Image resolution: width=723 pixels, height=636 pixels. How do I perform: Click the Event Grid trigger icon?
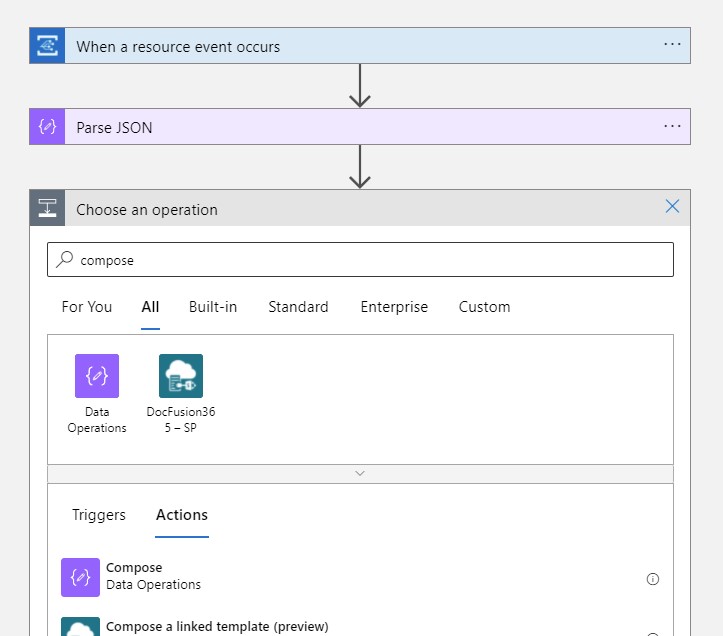[47, 46]
